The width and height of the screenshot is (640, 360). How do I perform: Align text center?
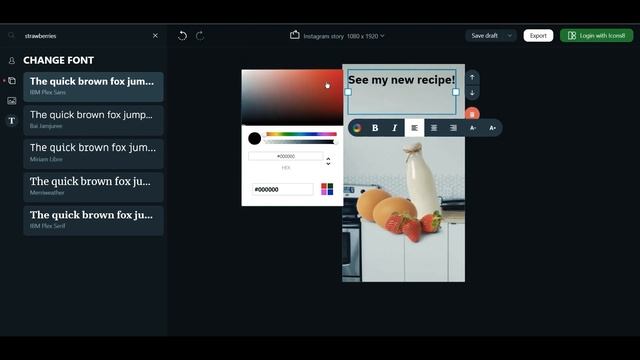[x=434, y=128]
